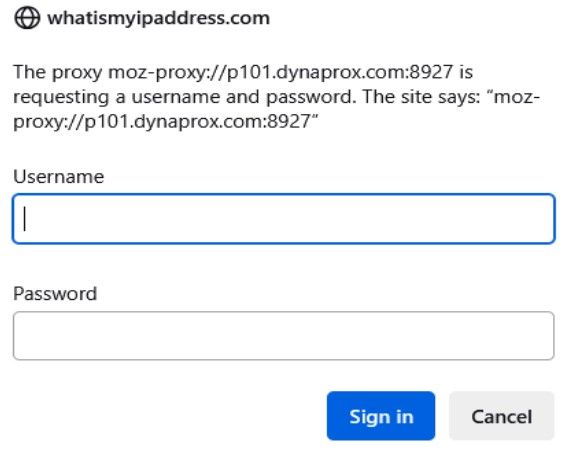The image size is (575, 450).
Task: Click the site identity globe in the dialog header
Action: [x=27, y=18]
